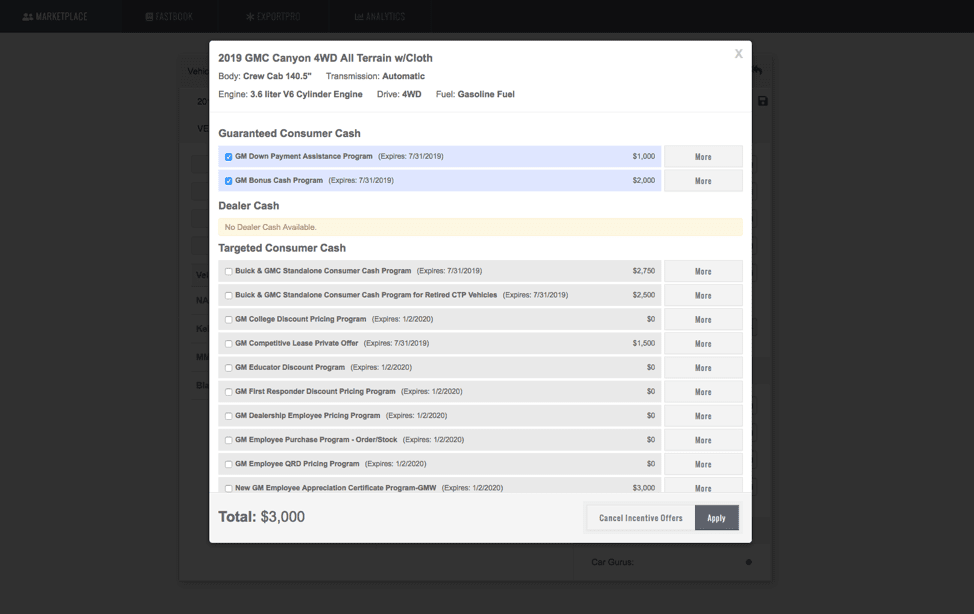Select GM Competitive Lease Private Offer checkbox

(229, 344)
